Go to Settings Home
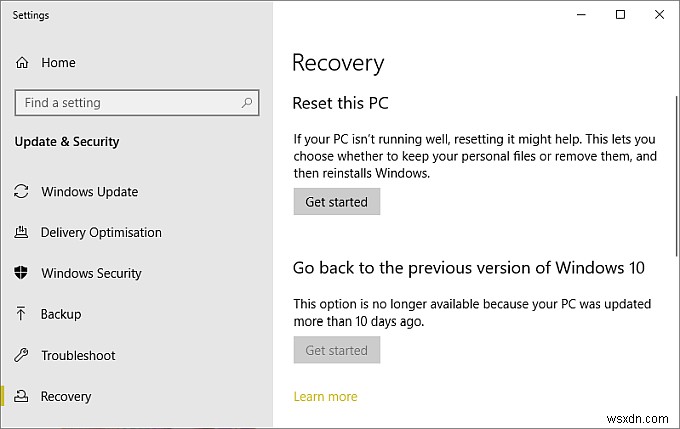This screenshot has width=680, height=429. pos(58,63)
